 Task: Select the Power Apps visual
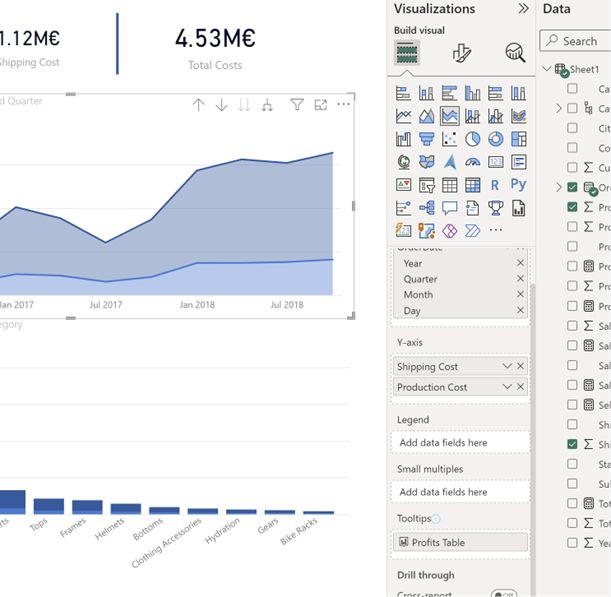point(450,231)
